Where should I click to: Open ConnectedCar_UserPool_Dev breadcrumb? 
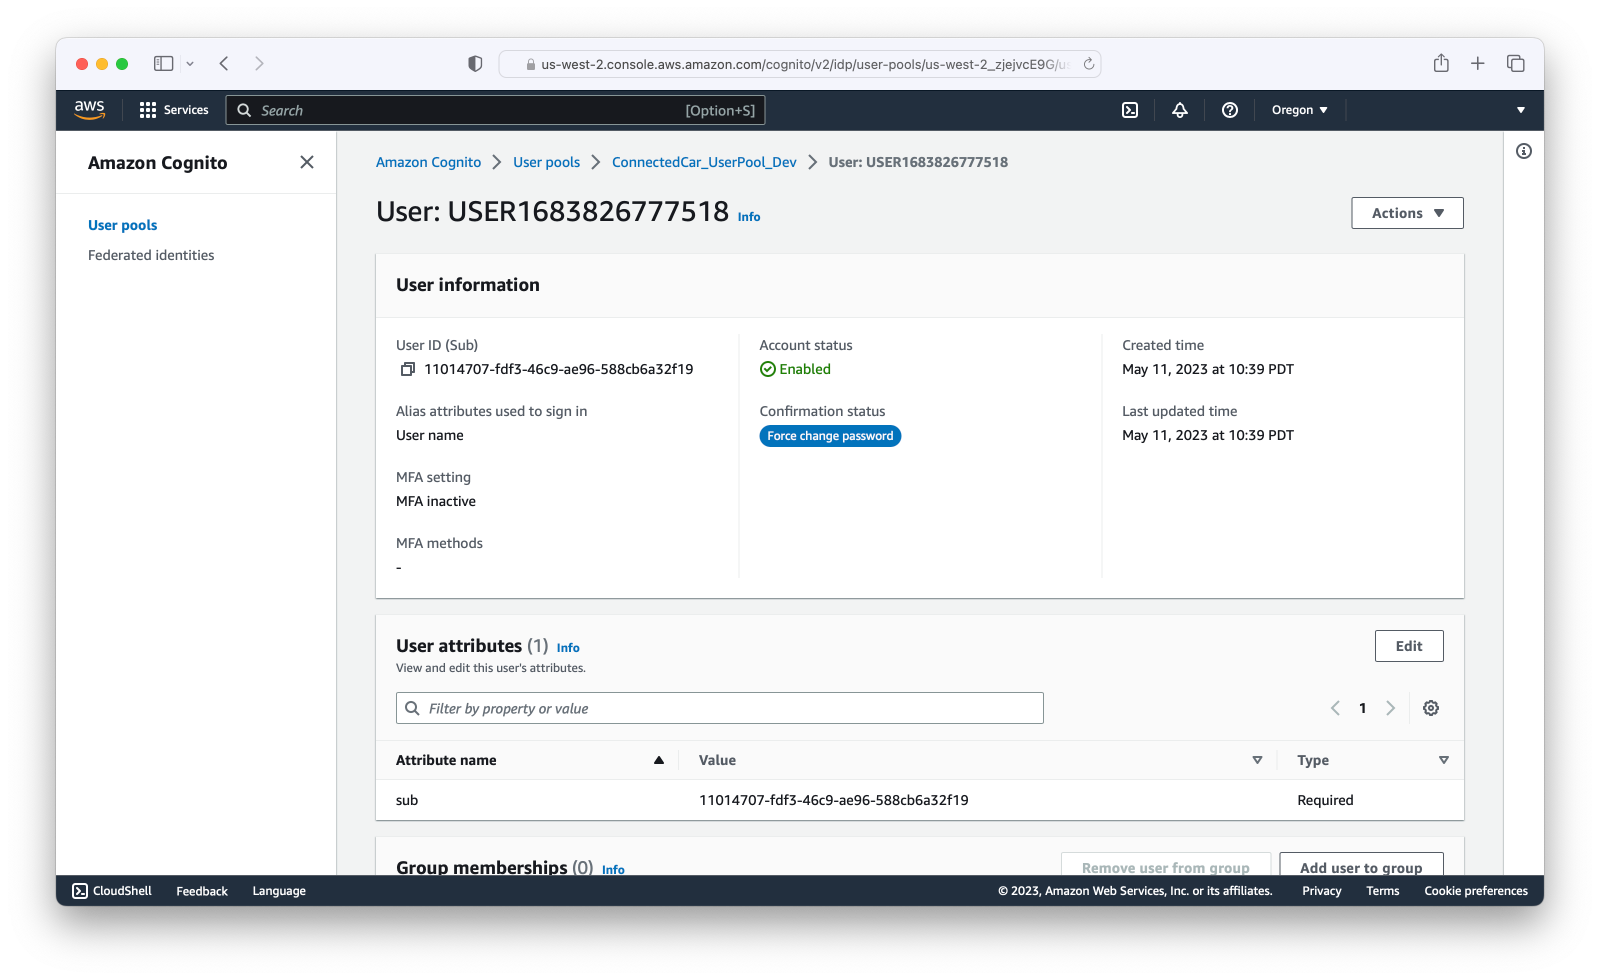(704, 162)
